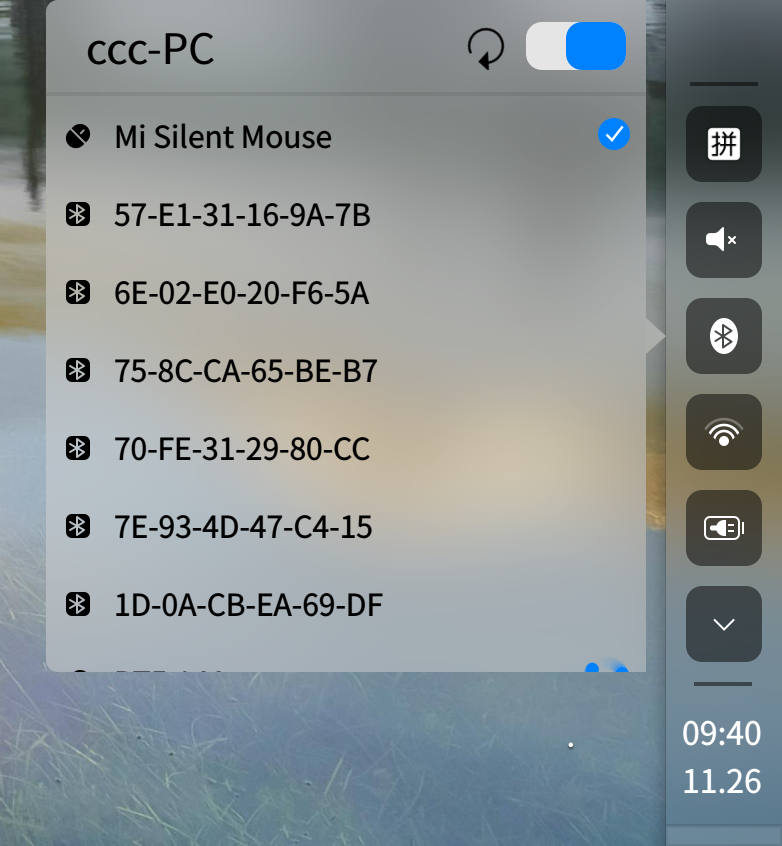Click the mouse icon beside Mi Silent Mouse
Screen dimensions: 782x846
click(x=78, y=136)
